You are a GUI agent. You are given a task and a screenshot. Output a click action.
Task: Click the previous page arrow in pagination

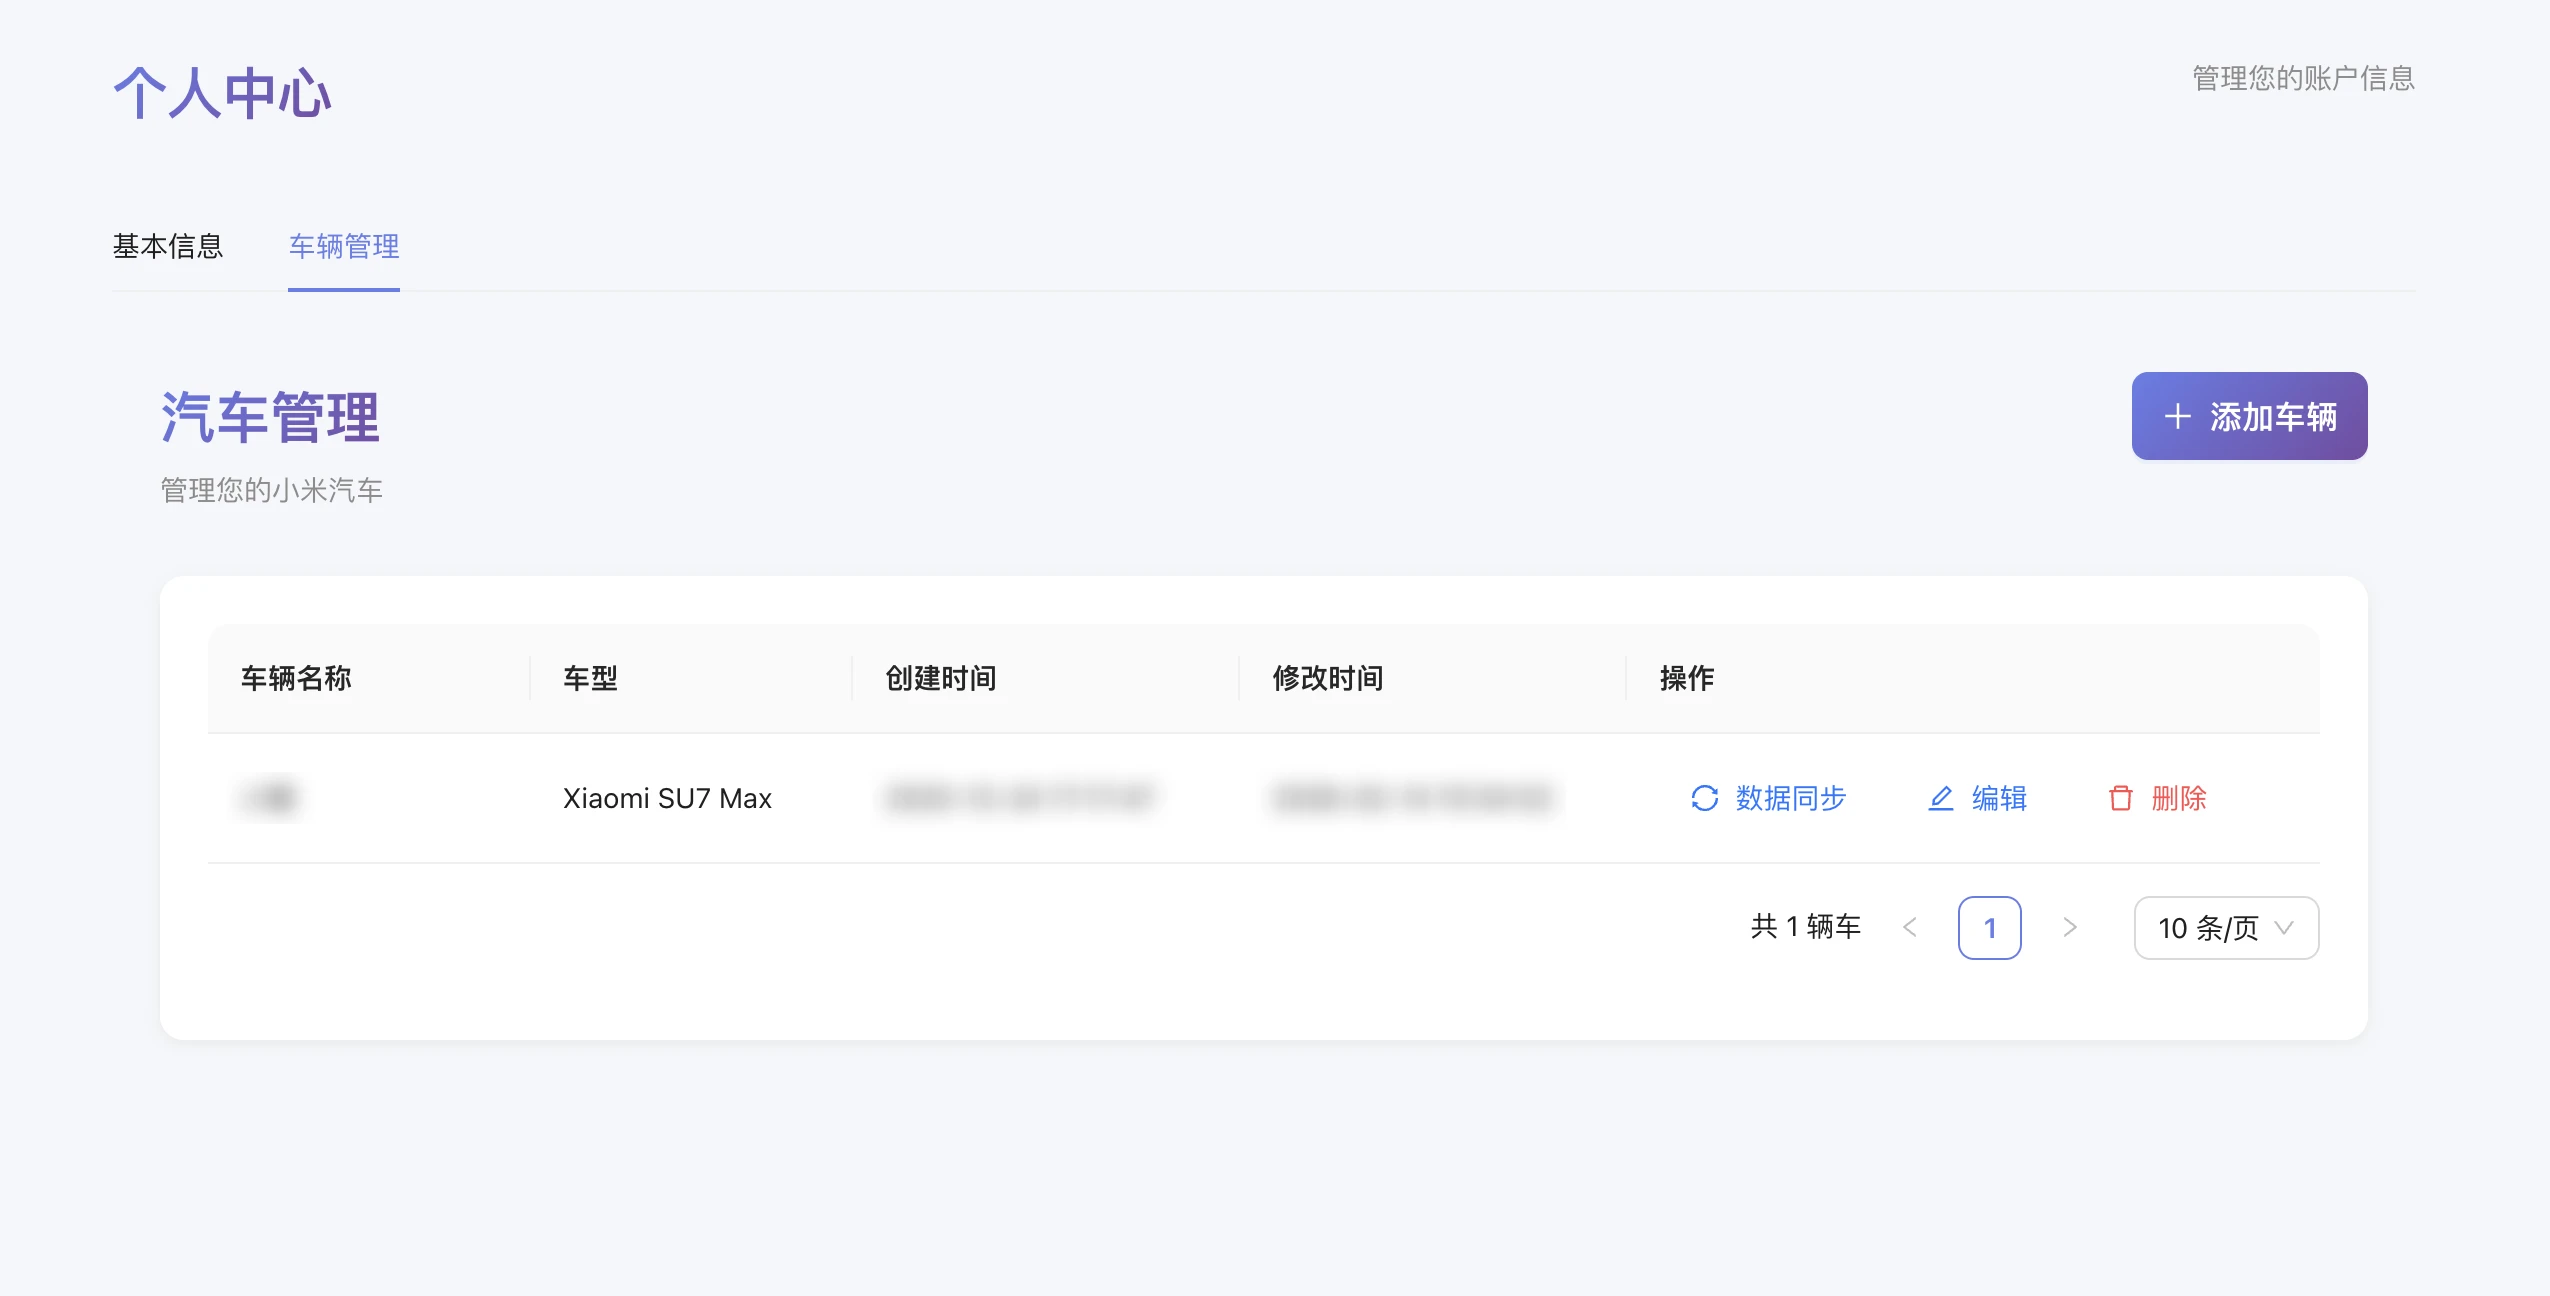click(x=1910, y=927)
